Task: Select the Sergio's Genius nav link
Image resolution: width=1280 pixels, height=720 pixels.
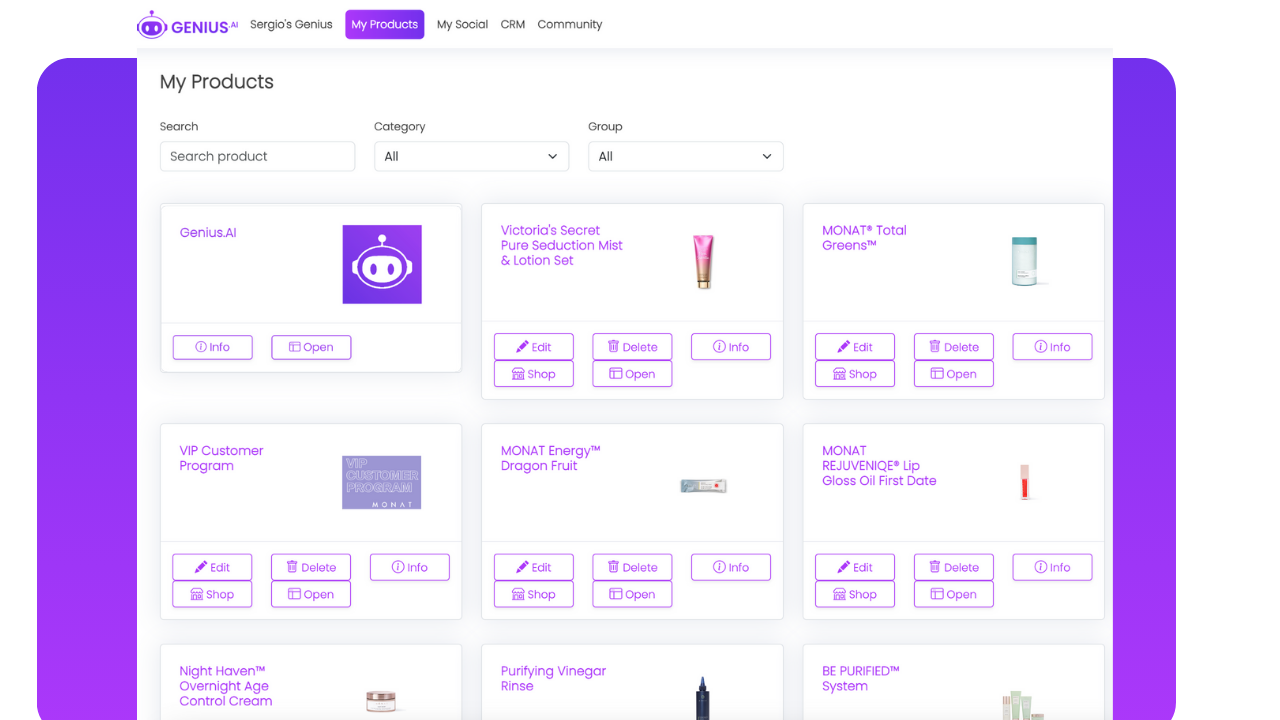Action: pos(291,25)
